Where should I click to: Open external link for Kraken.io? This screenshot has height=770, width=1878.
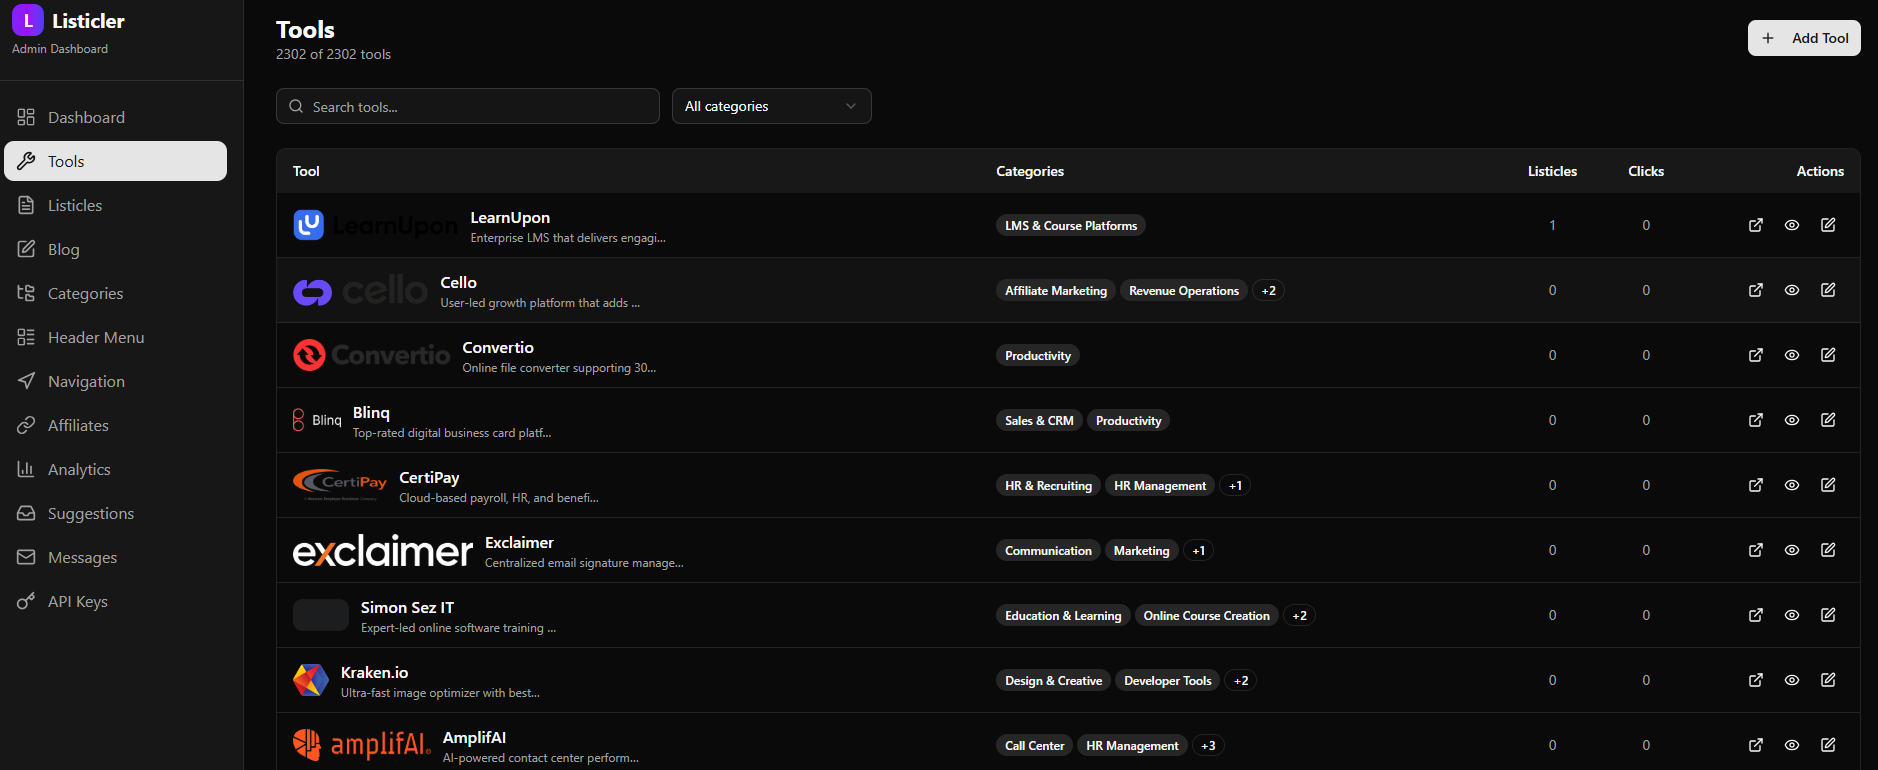[1755, 680]
